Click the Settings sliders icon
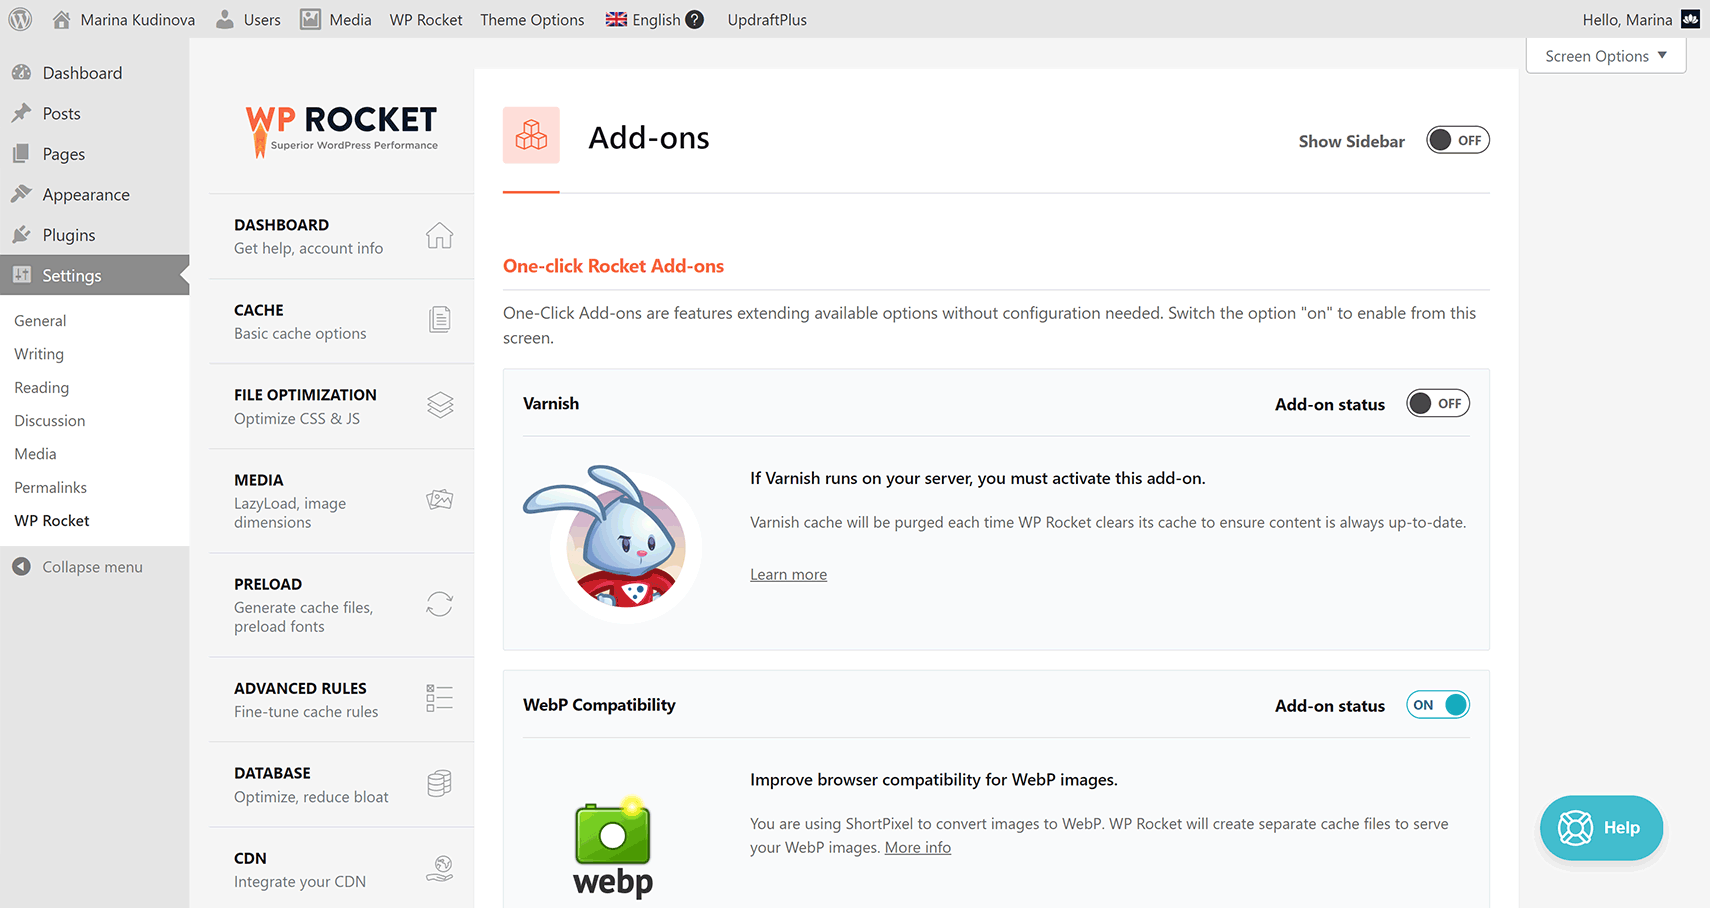 [21, 275]
